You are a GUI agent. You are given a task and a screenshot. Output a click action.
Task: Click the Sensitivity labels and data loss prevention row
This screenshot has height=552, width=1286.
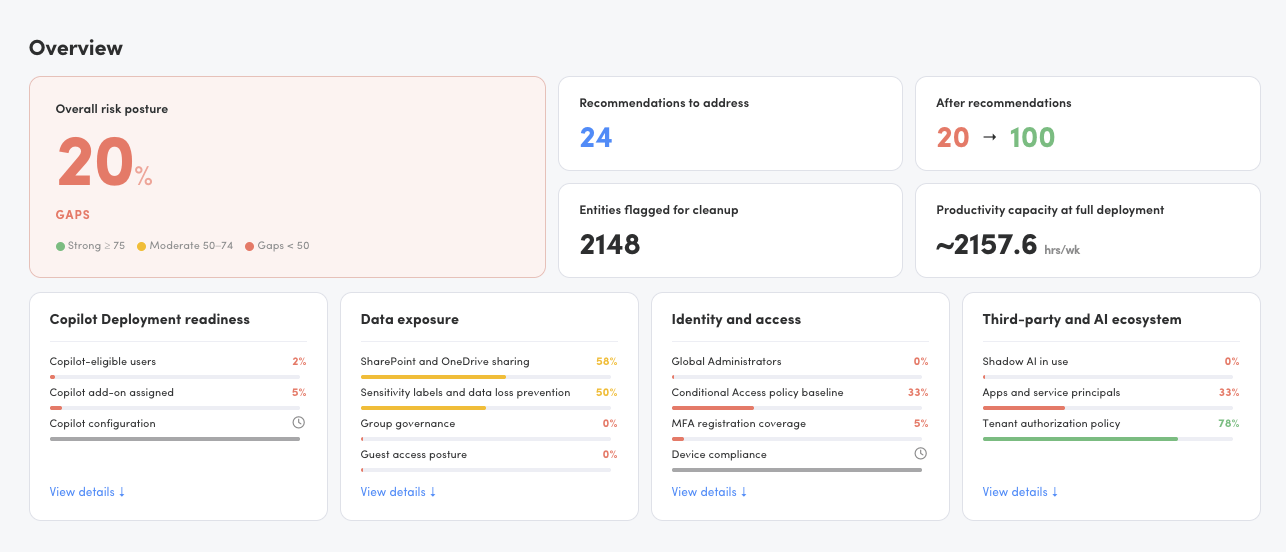pyautogui.click(x=489, y=398)
